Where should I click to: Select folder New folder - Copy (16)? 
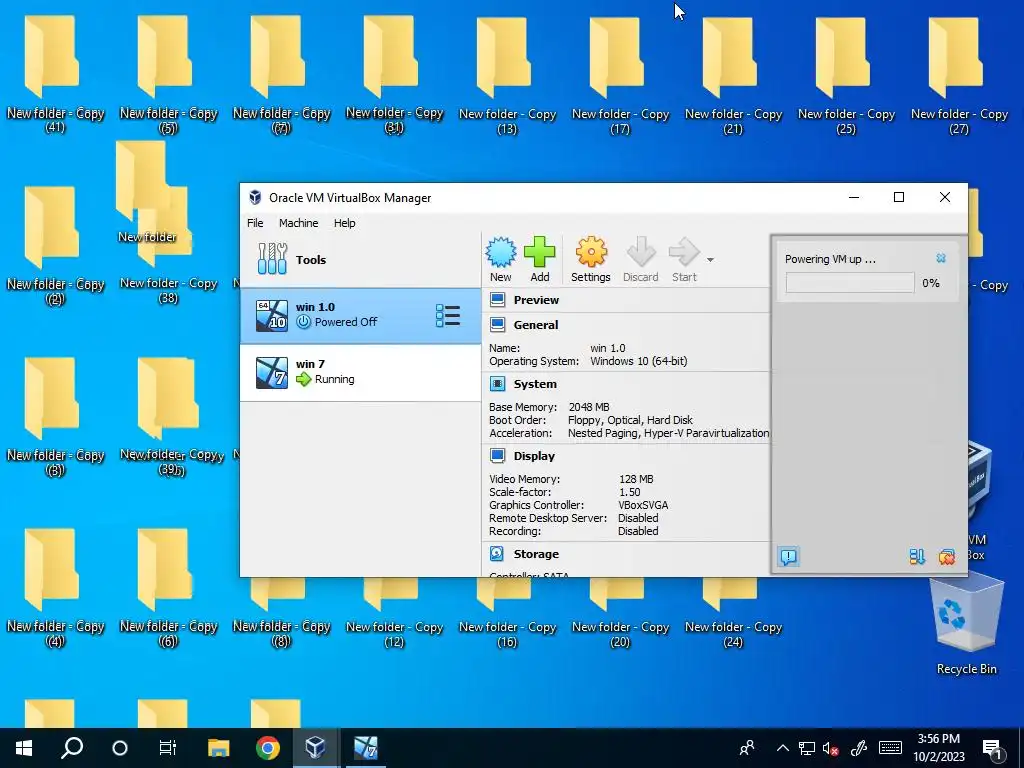pos(507,614)
